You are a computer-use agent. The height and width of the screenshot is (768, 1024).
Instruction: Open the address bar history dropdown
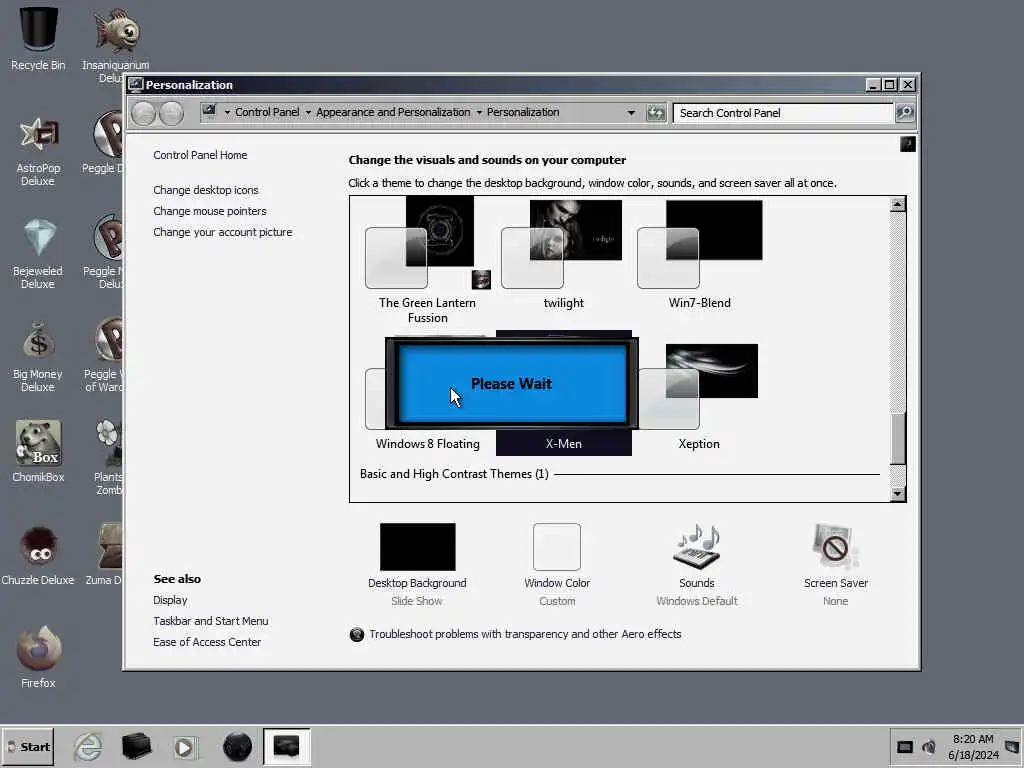[x=631, y=112]
